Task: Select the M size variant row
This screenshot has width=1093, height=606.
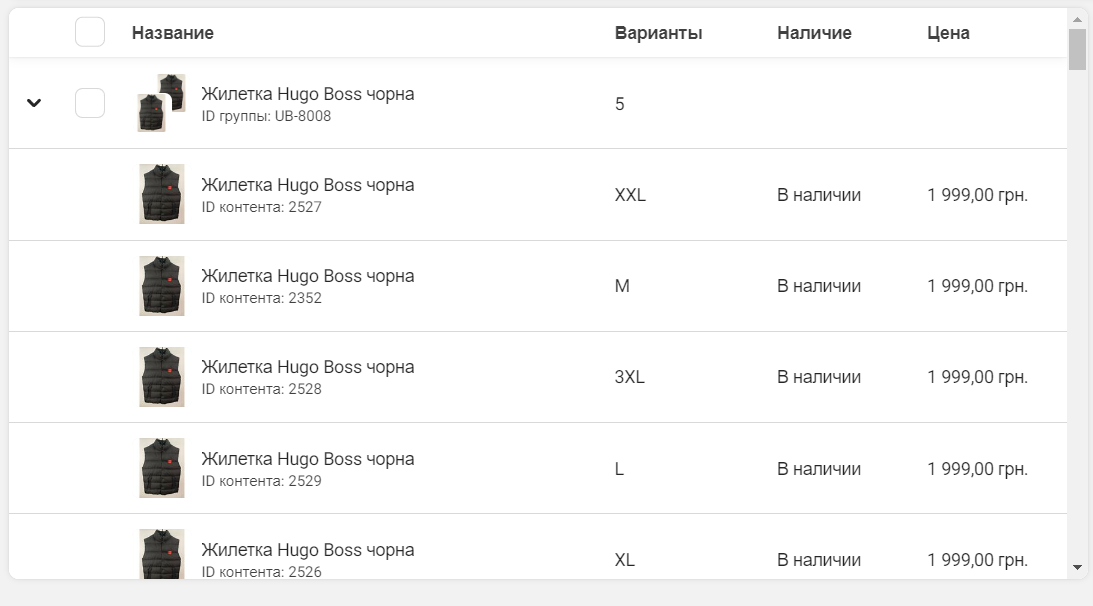Action: pos(537,286)
